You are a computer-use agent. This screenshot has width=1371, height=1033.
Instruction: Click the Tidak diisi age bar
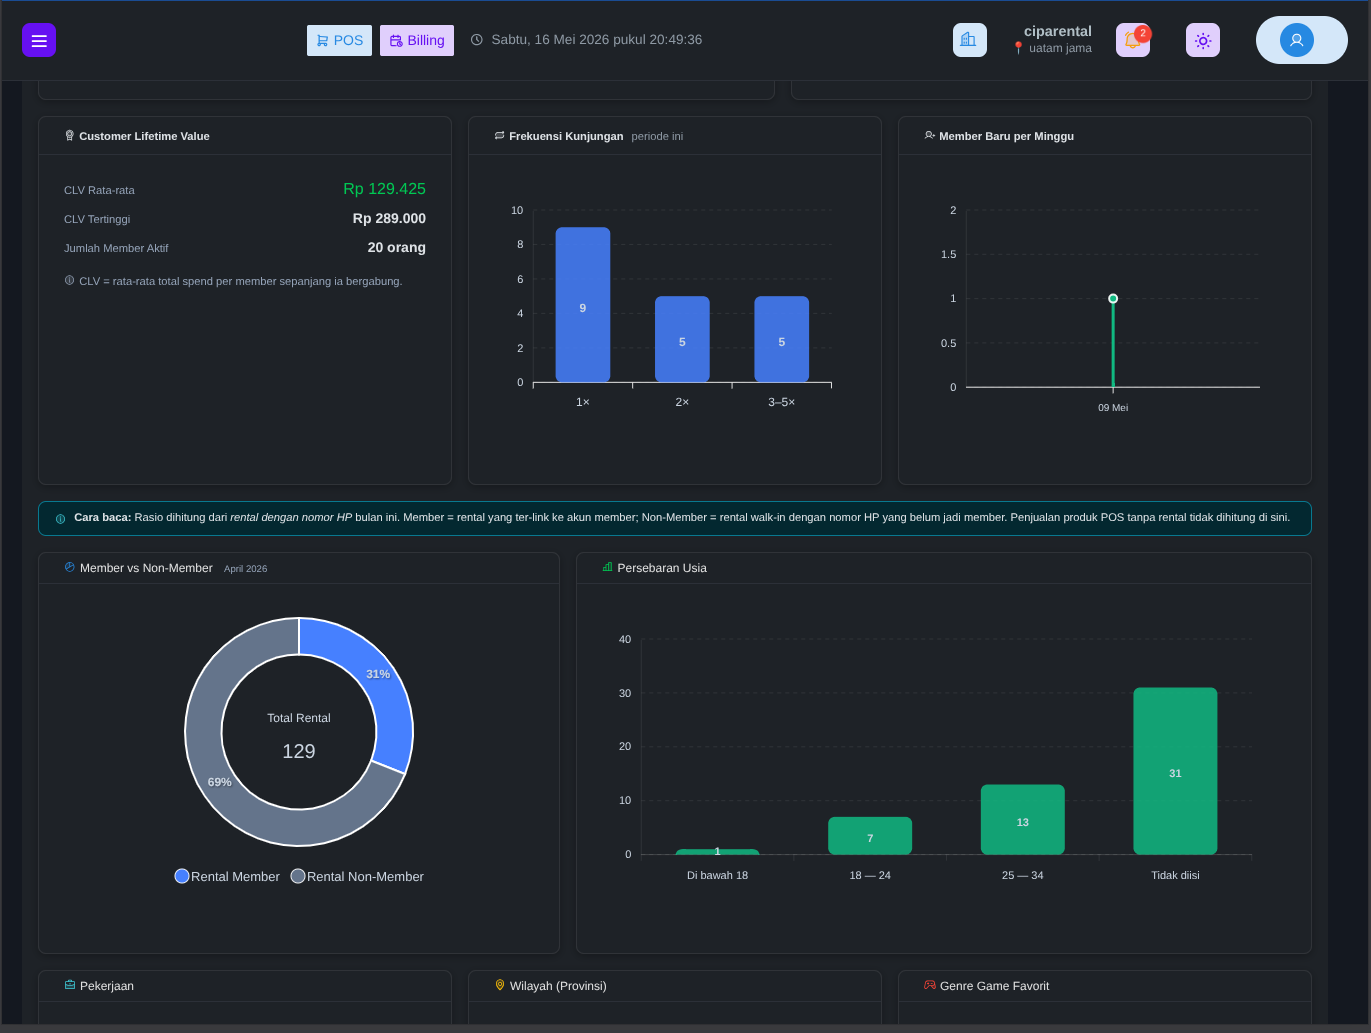pyautogui.click(x=1175, y=771)
